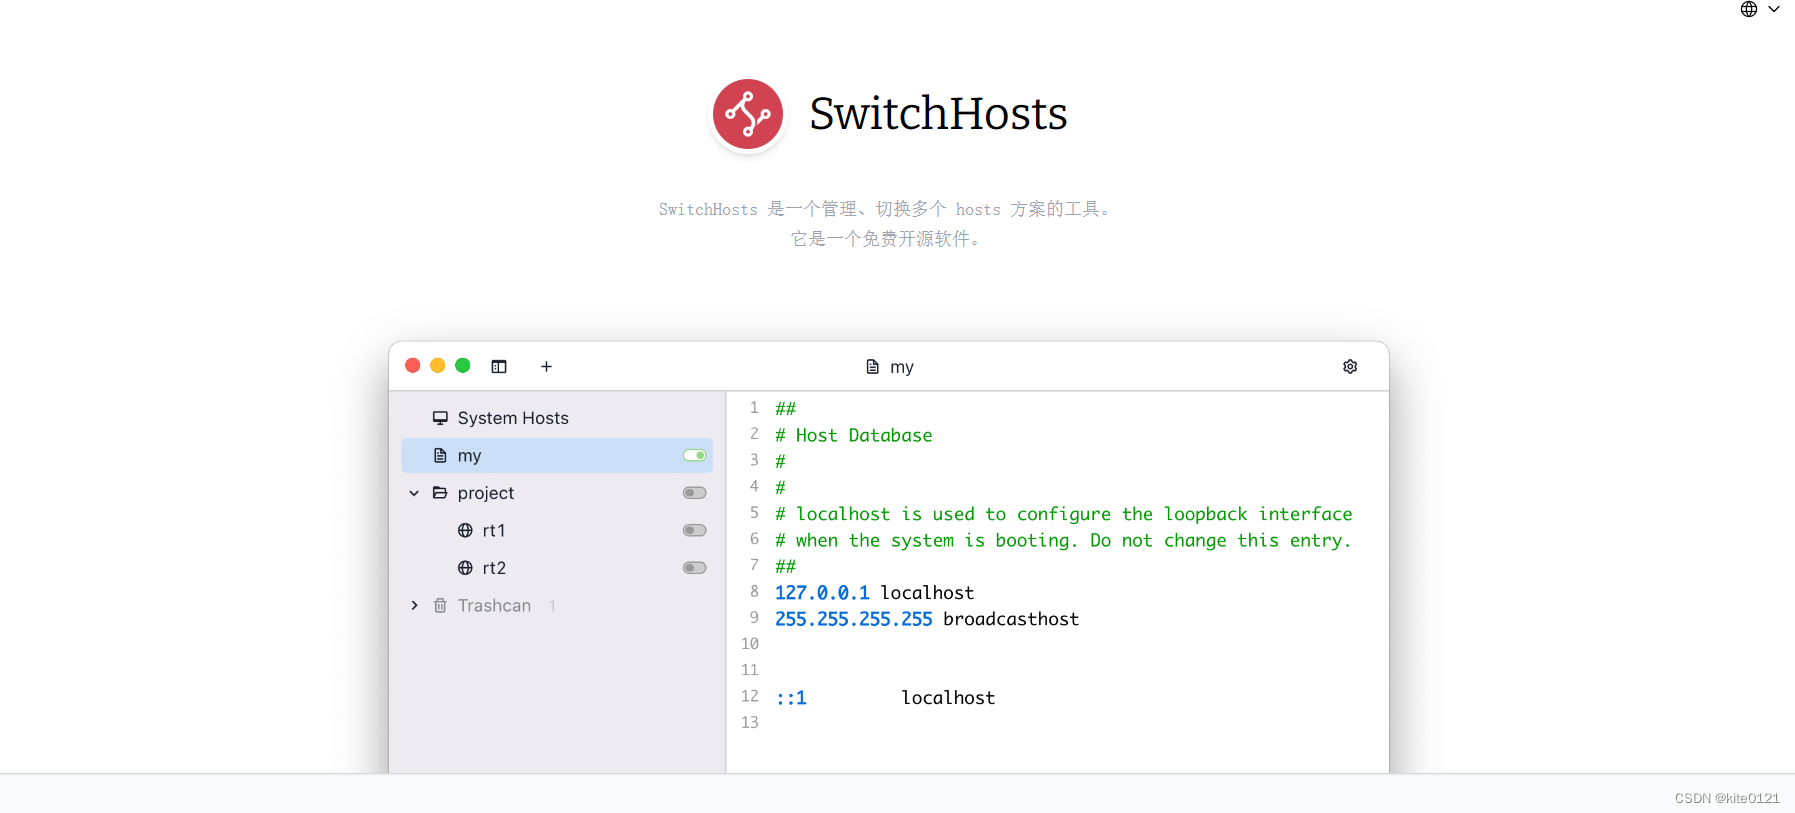Toggle the sidebar panel layout icon

[x=499, y=367]
